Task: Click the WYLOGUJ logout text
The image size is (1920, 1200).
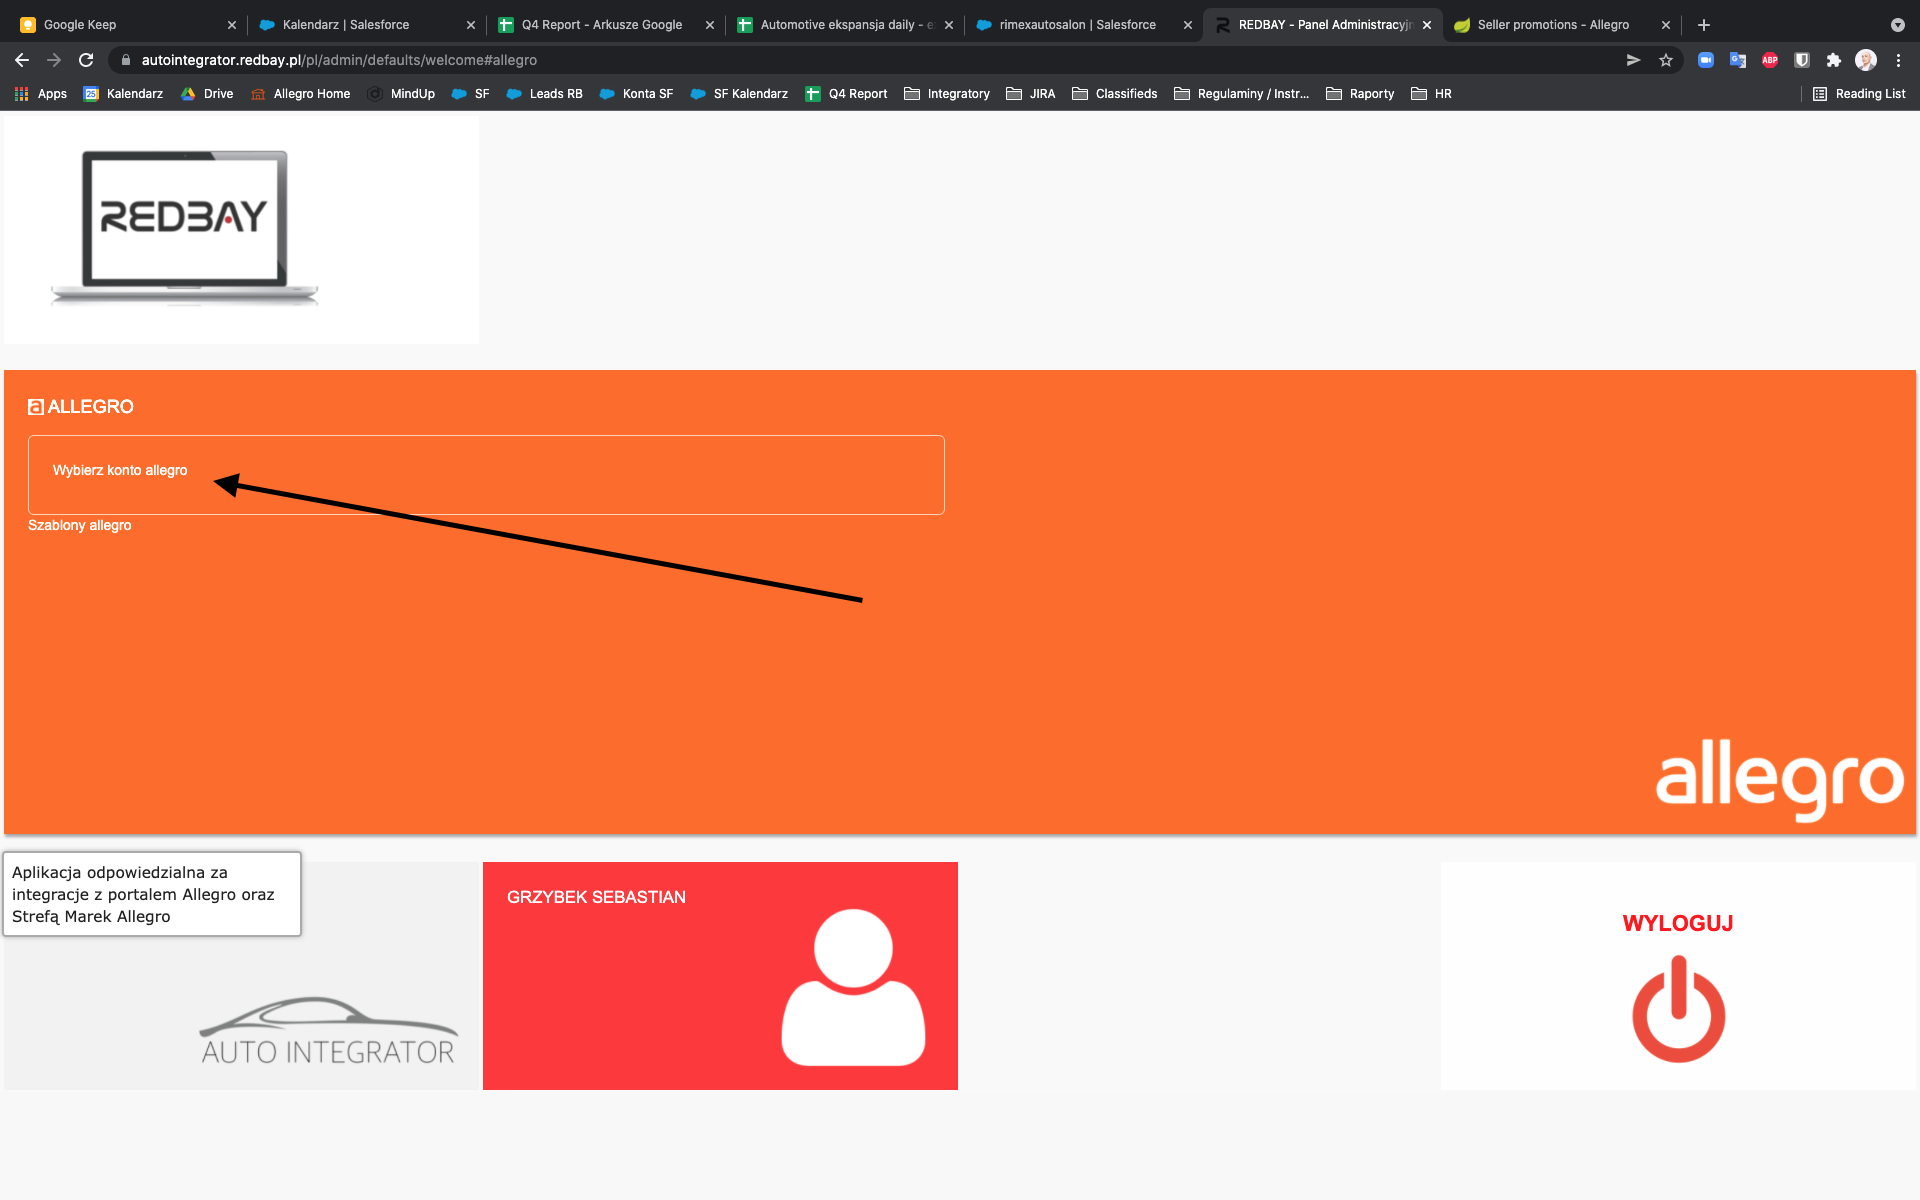Action: (x=1677, y=923)
